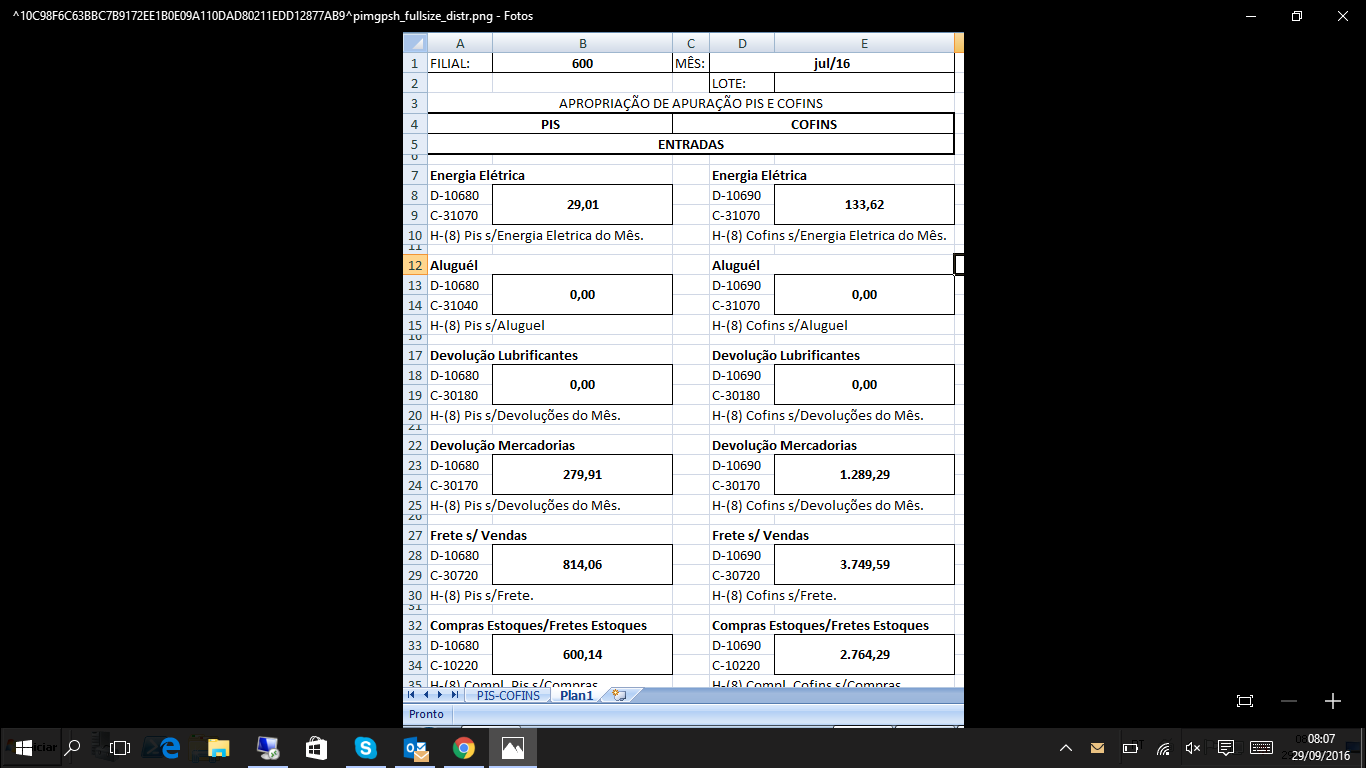Screen dimensions: 1366x768
Task: Click the select-all corner of the spreadsheet
Action: [415, 43]
